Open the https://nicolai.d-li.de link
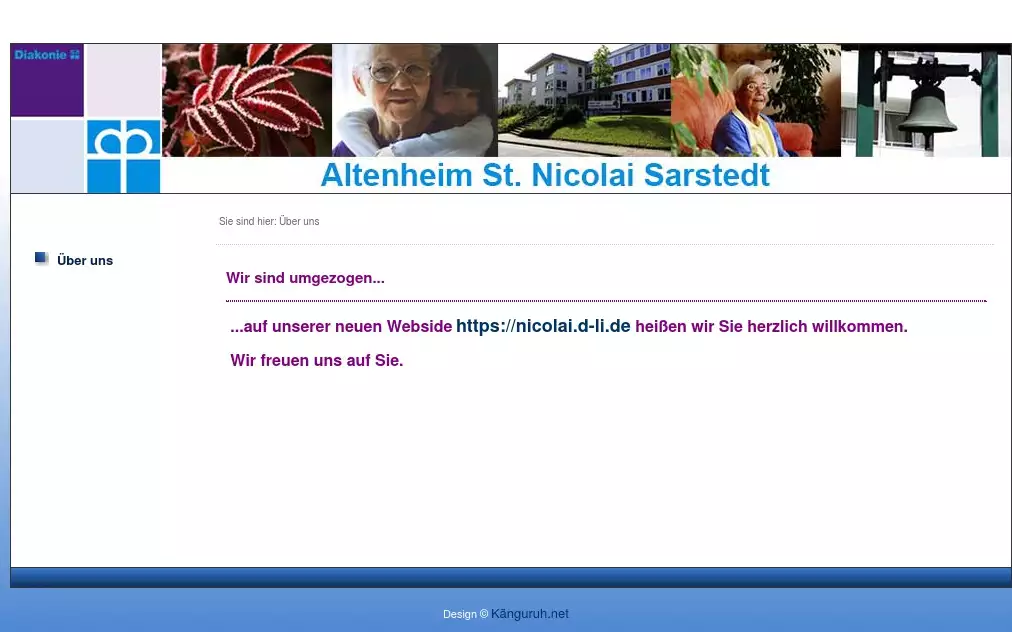The width and height of the screenshot is (1012, 632). [543, 326]
